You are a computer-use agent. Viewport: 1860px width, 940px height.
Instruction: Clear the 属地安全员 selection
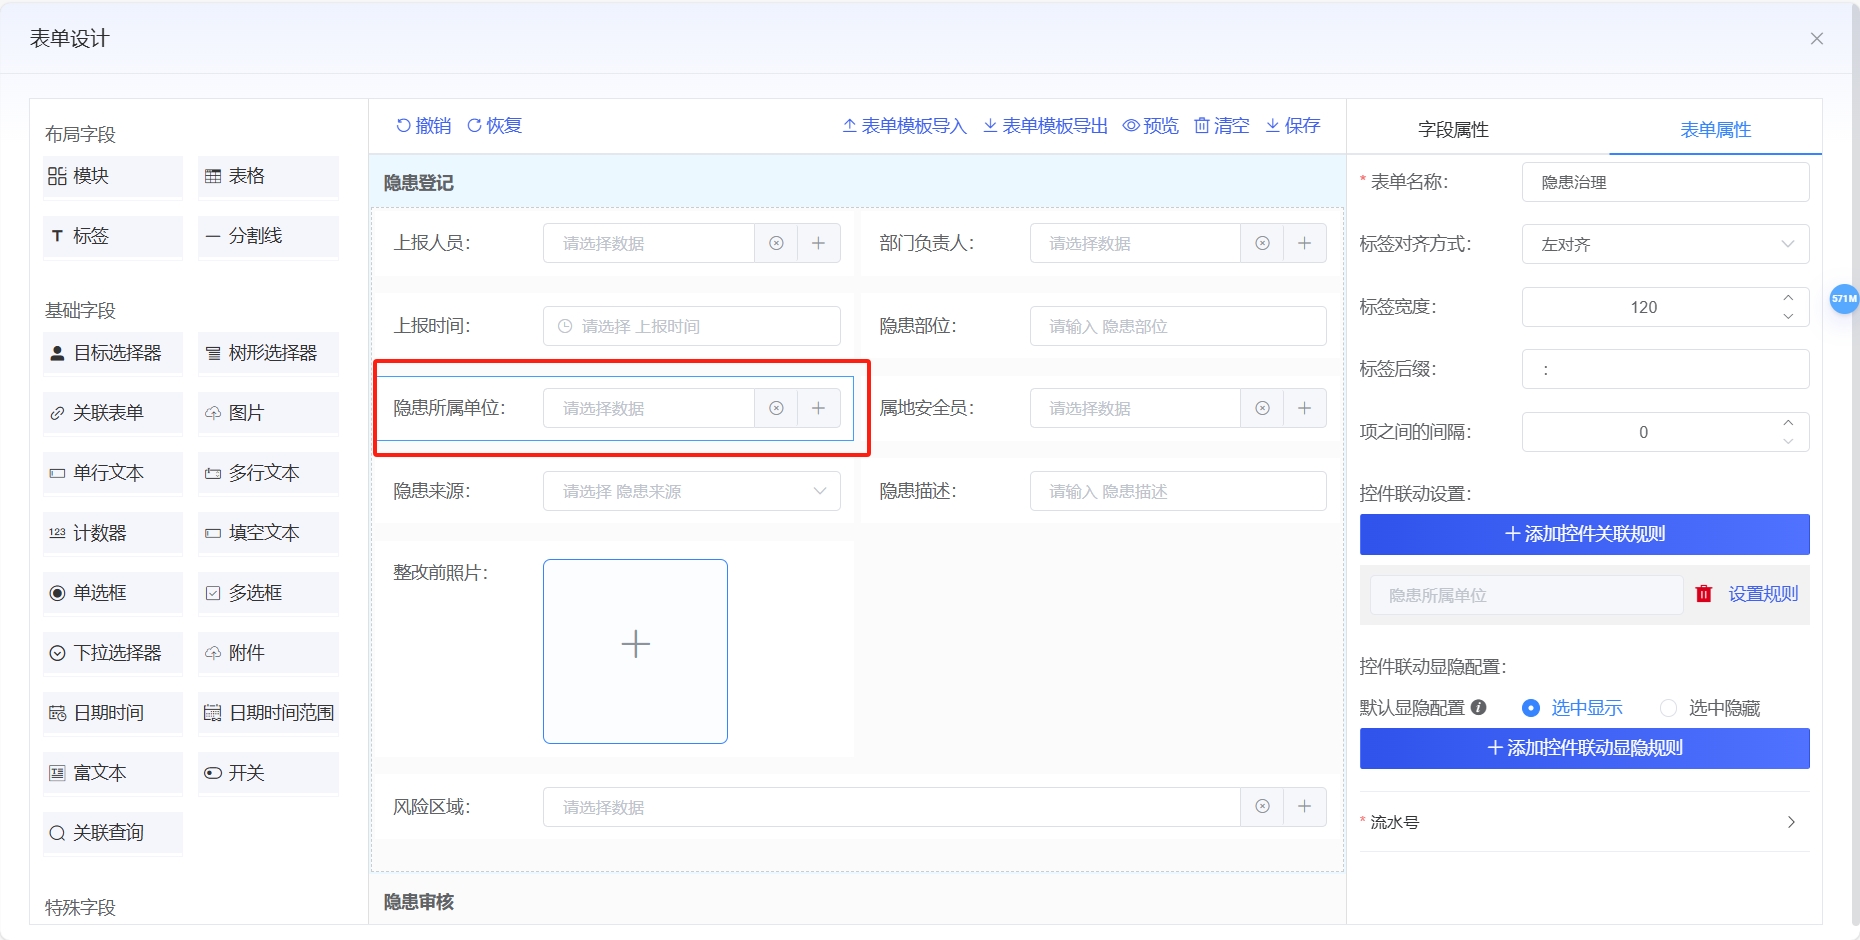(1262, 408)
